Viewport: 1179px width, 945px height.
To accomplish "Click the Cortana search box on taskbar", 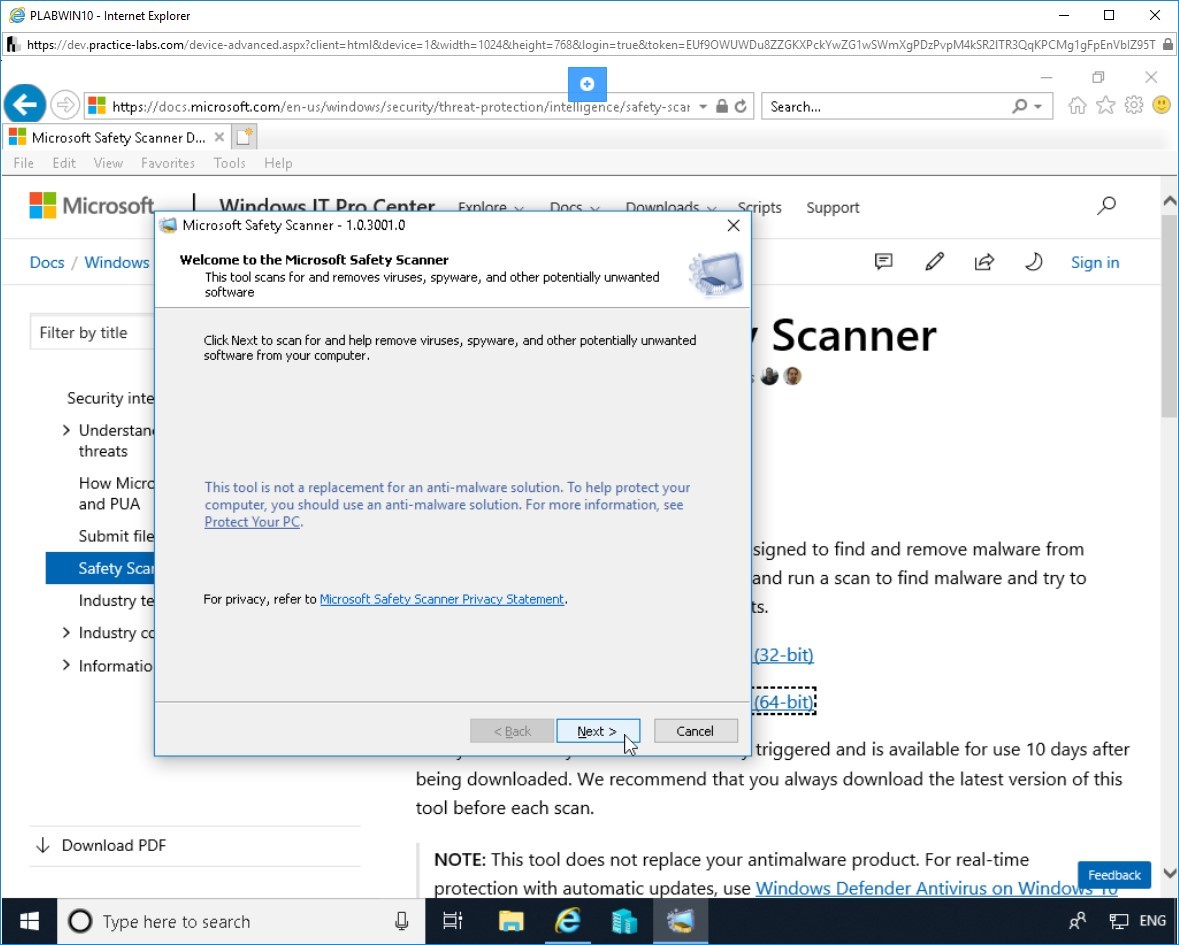I will [241, 921].
